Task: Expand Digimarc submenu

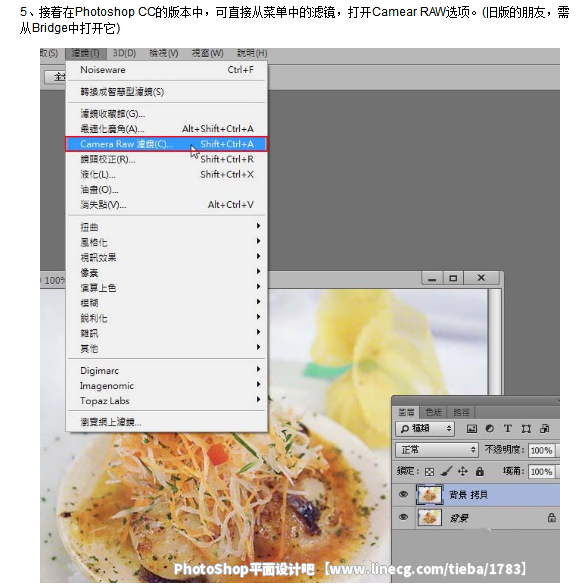Action: click(x=166, y=370)
